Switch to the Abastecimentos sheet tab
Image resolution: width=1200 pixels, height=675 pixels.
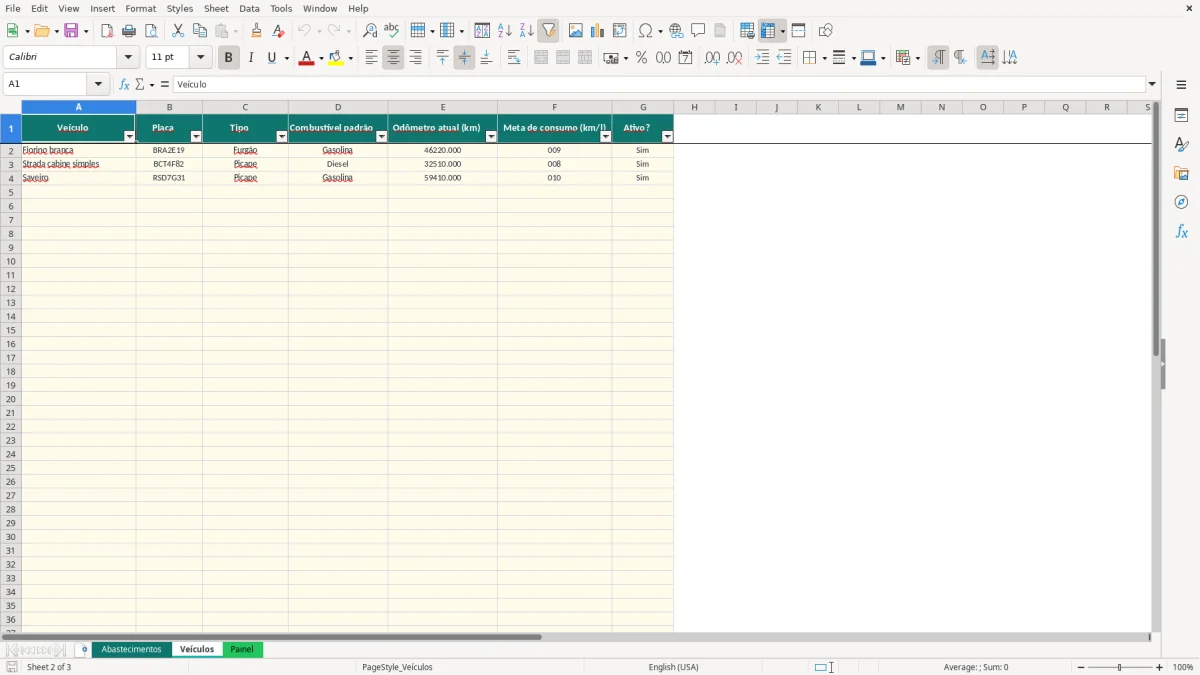(131, 650)
